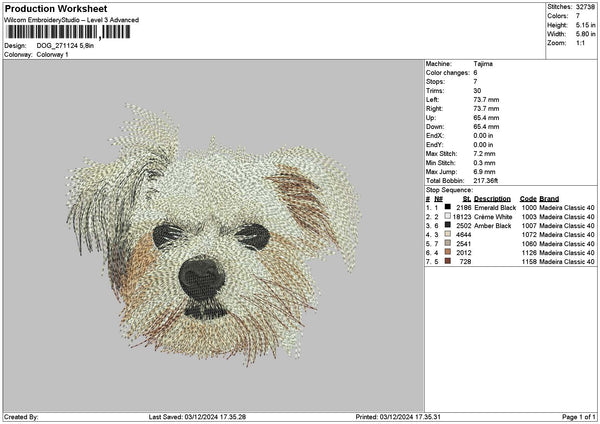The width and height of the screenshot is (600, 424).
Task: Click the stitch count '32738'
Action: click(x=585, y=7)
